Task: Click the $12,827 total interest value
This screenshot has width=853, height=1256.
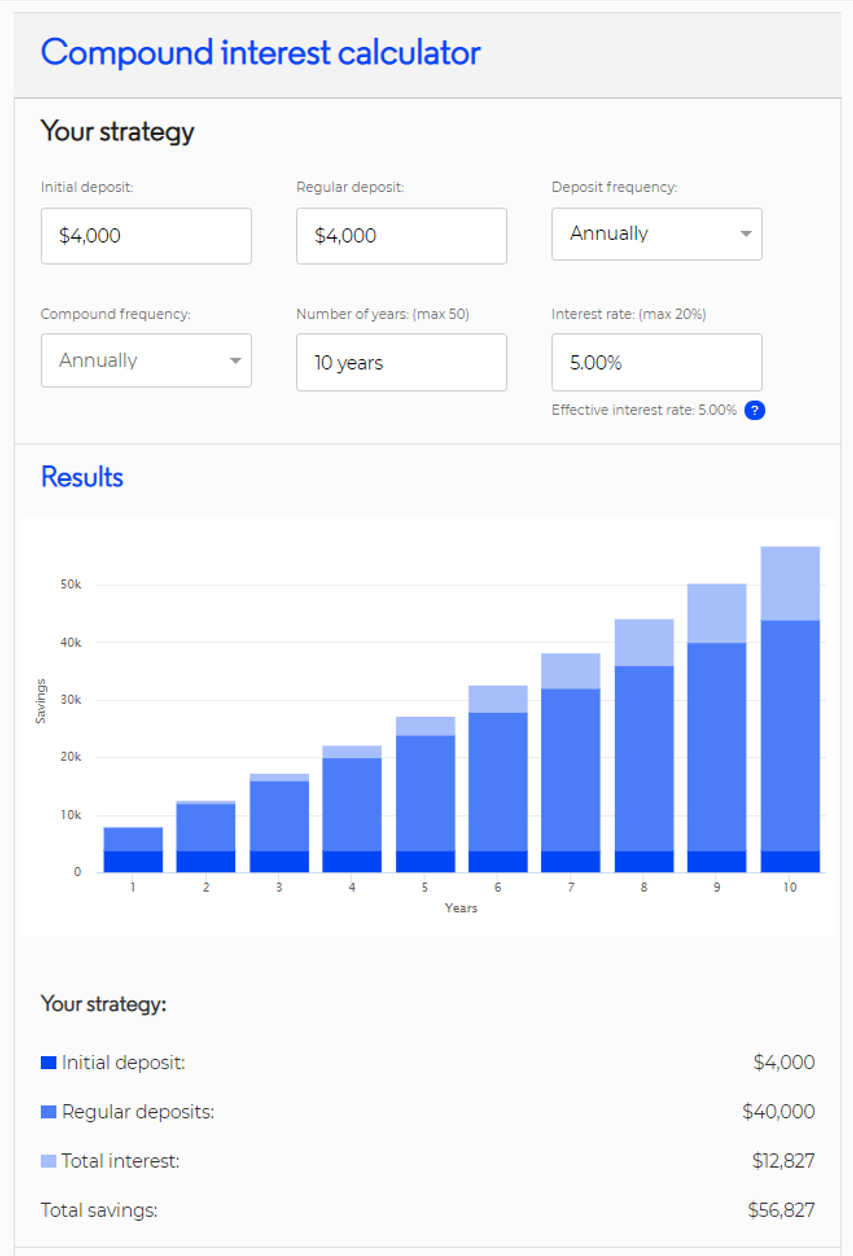Action: pos(783,1161)
